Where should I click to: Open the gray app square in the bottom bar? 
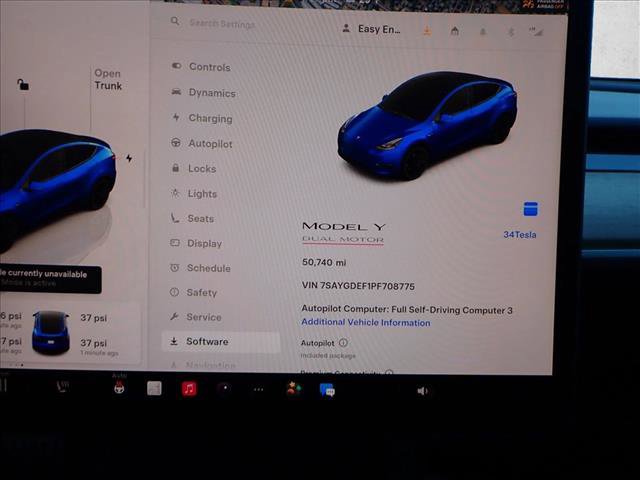click(154, 389)
